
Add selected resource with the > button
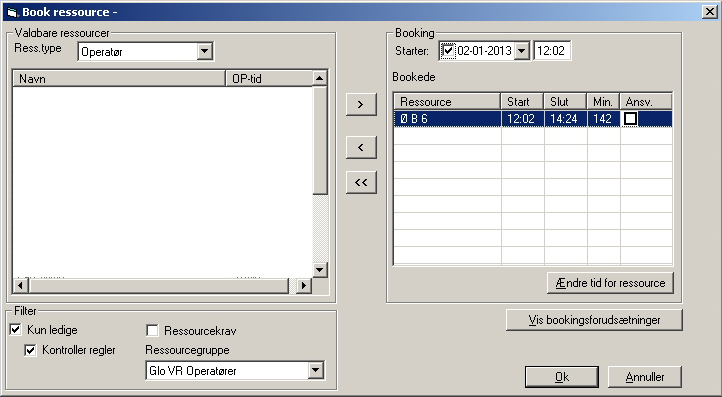click(361, 105)
